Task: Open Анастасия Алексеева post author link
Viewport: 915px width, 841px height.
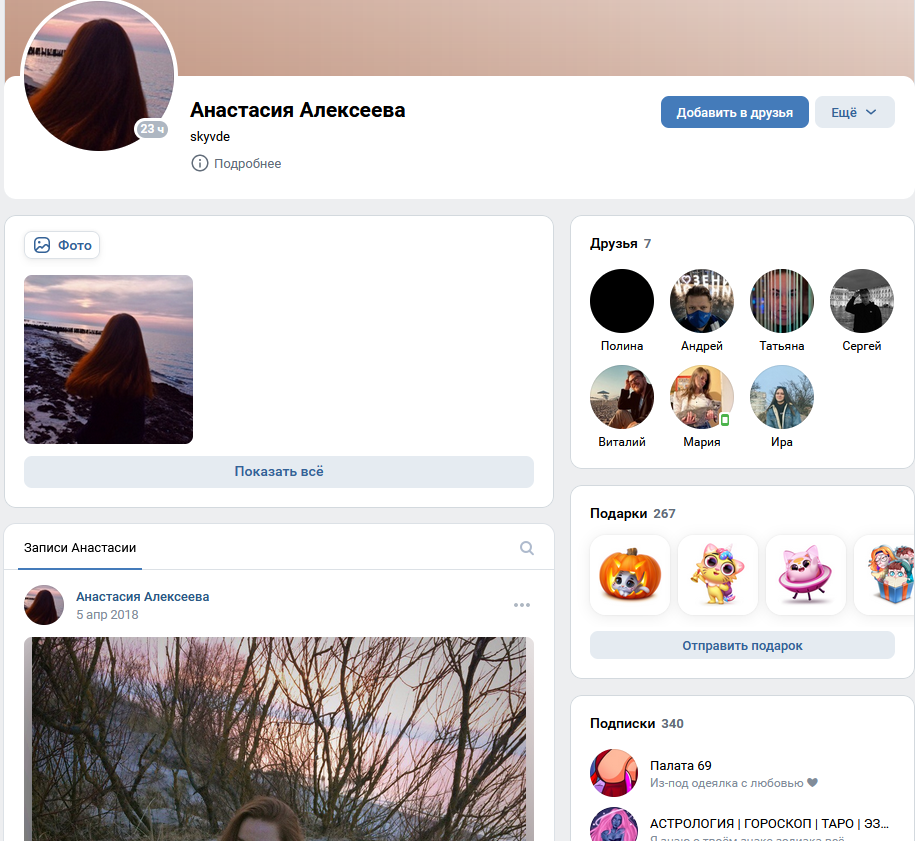Action: click(142, 596)
